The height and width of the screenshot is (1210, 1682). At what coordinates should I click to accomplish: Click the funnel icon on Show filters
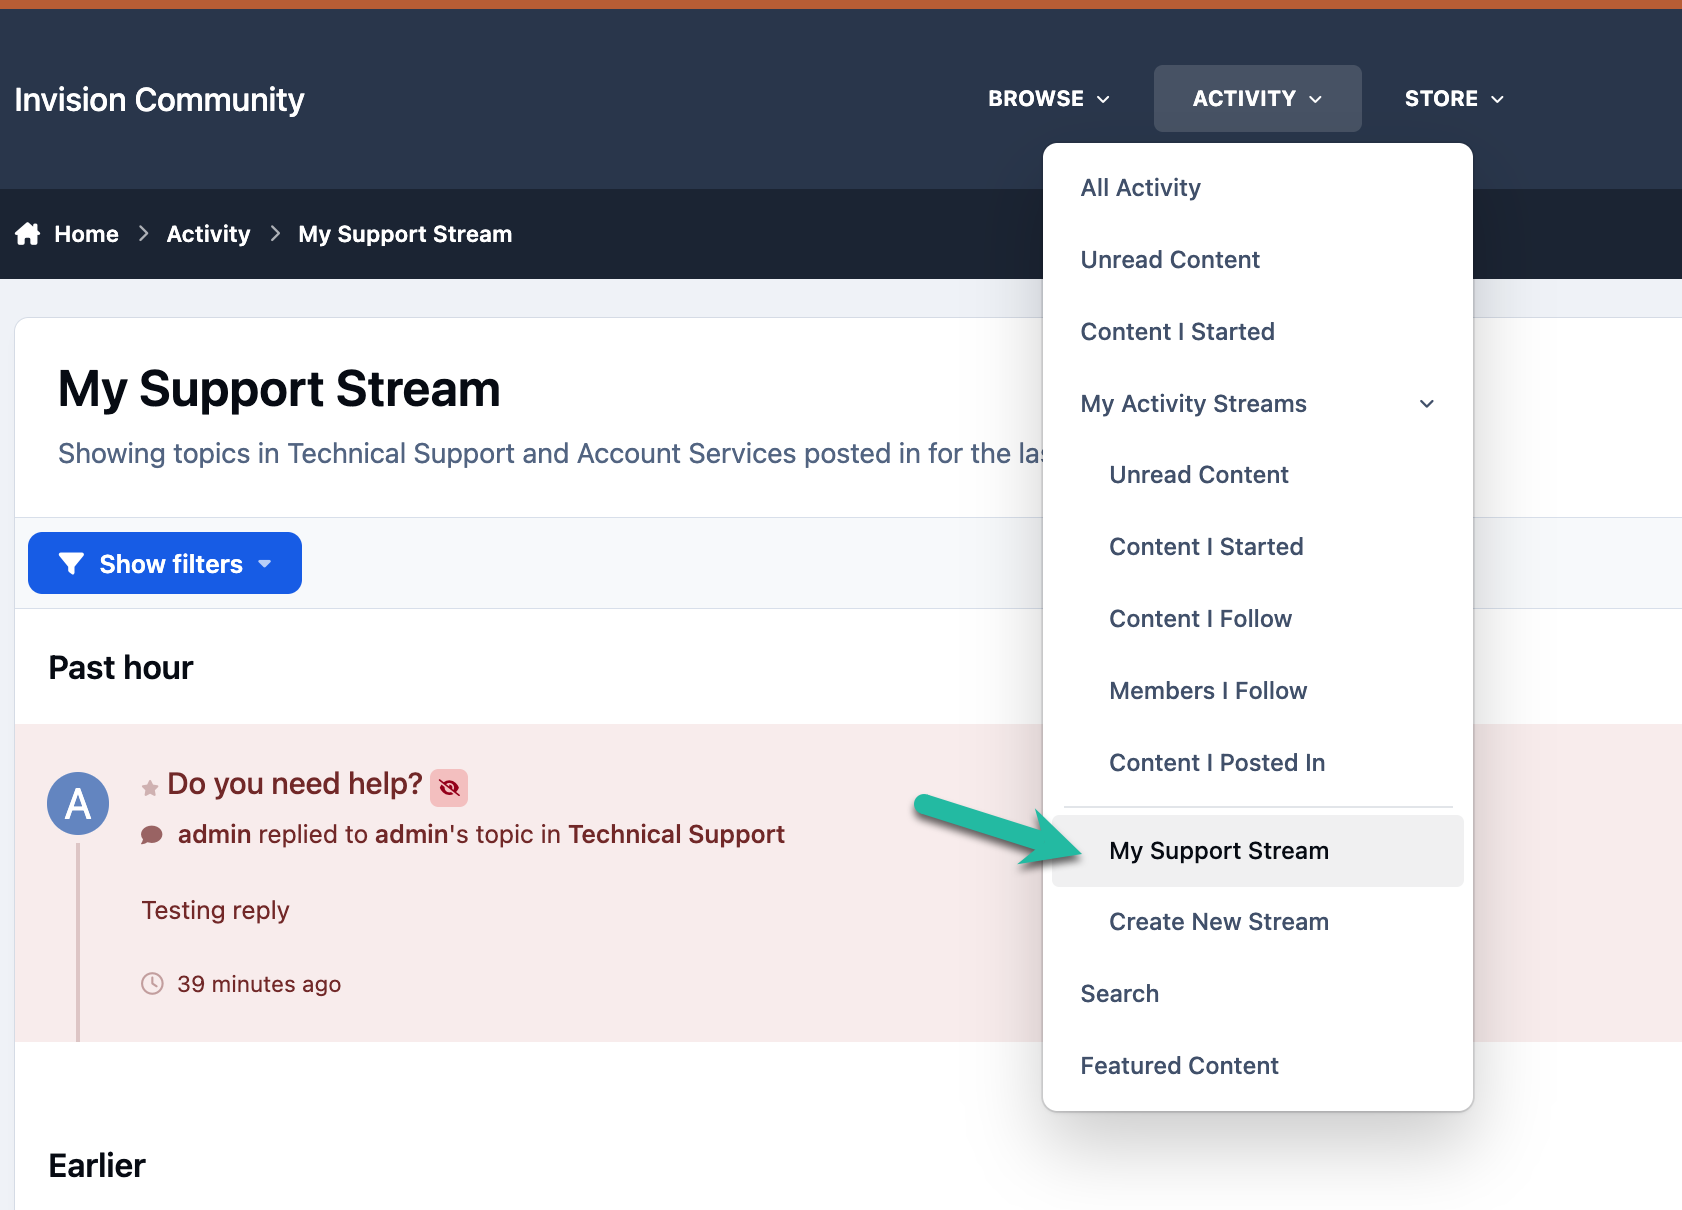pos(71,564)
